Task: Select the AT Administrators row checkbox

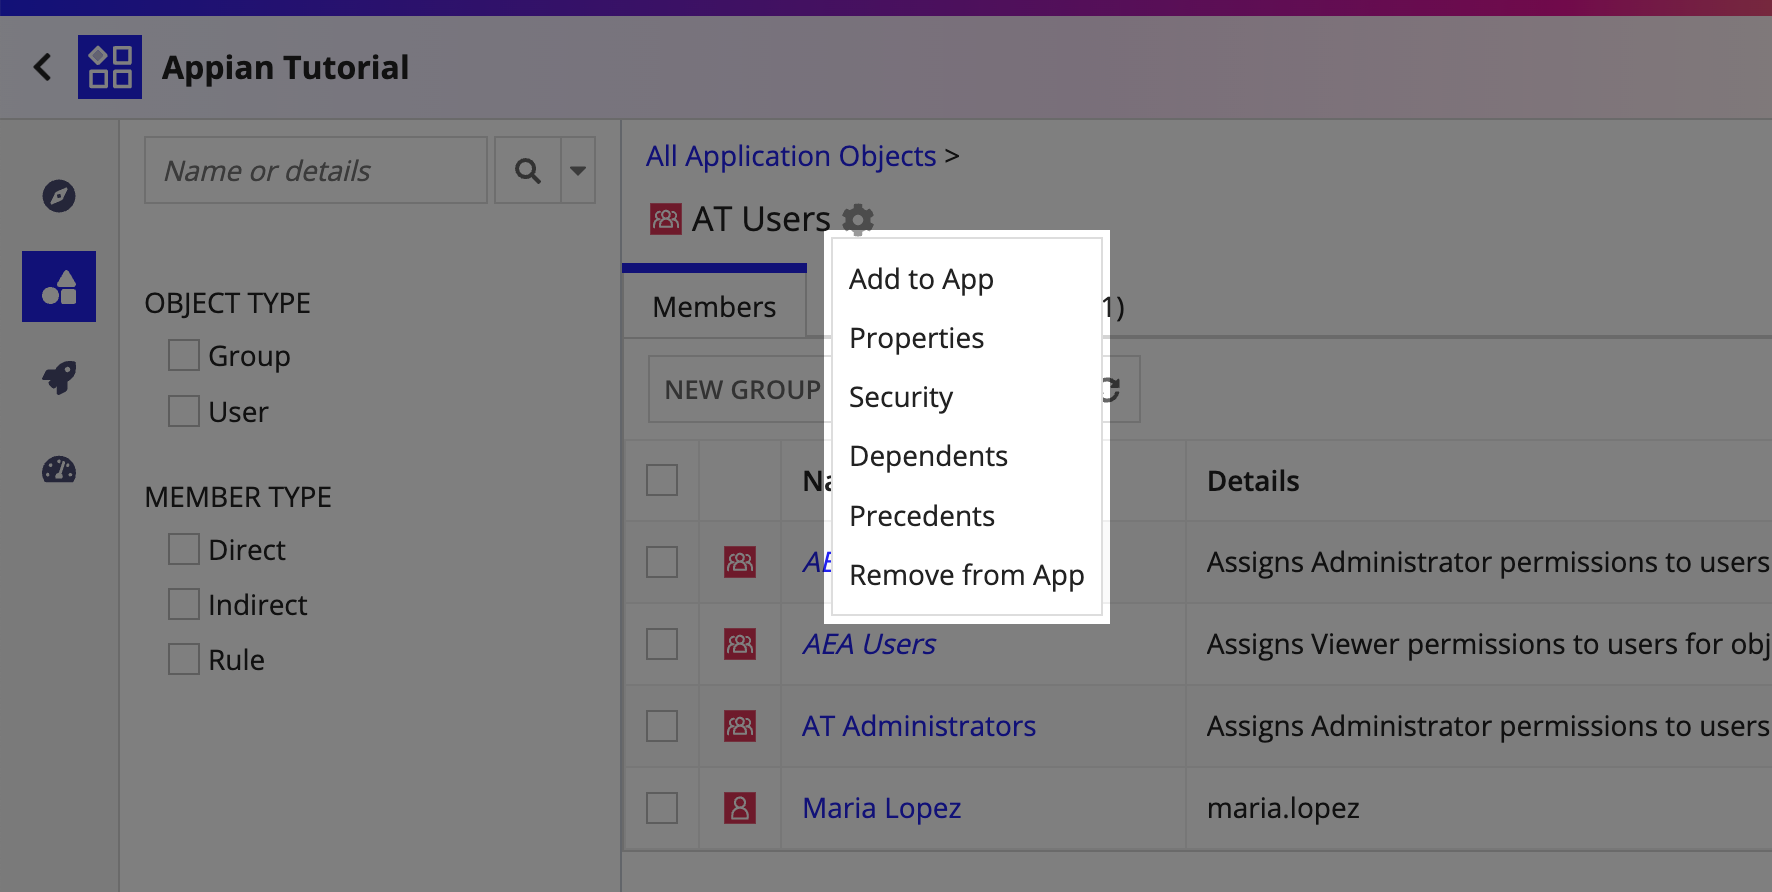Action: click(662, 726)
